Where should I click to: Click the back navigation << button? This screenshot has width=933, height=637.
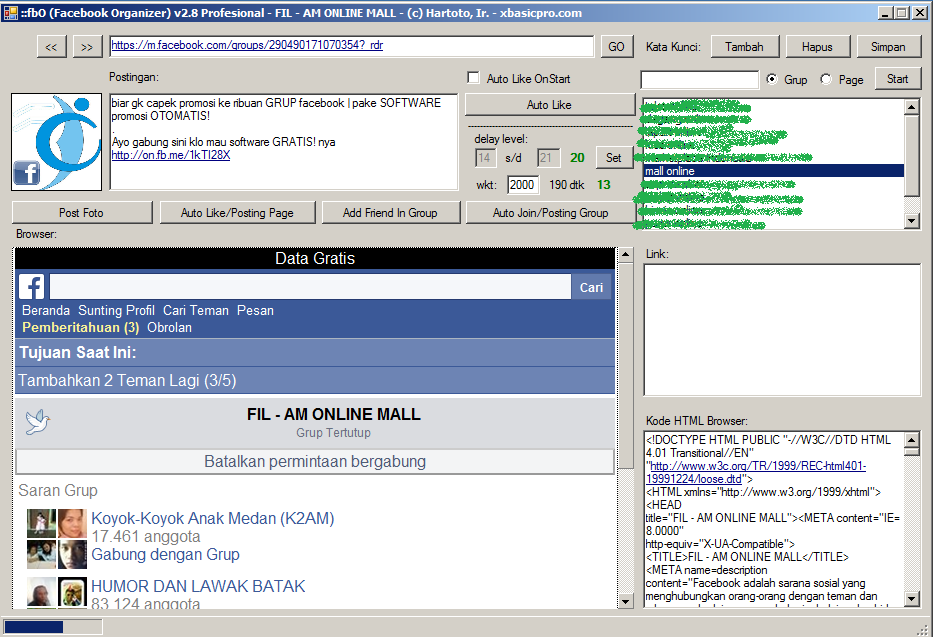point(51,47)
